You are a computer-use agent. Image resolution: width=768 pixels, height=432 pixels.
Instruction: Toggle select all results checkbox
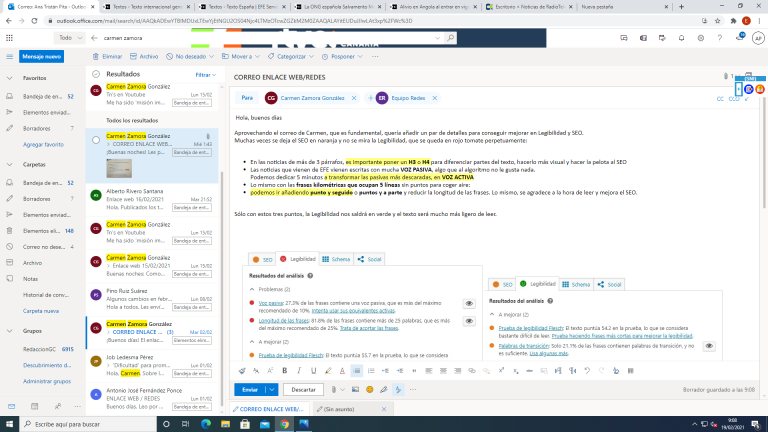96,74
